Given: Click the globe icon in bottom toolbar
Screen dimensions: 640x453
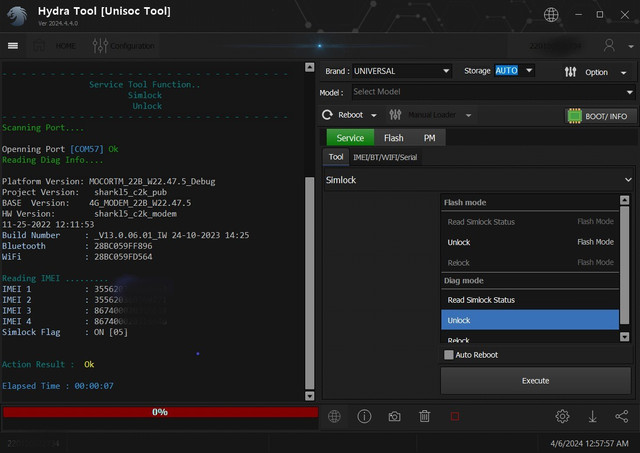Looking at the screenshot, I should pyautogui.click(x=334, y=416).
